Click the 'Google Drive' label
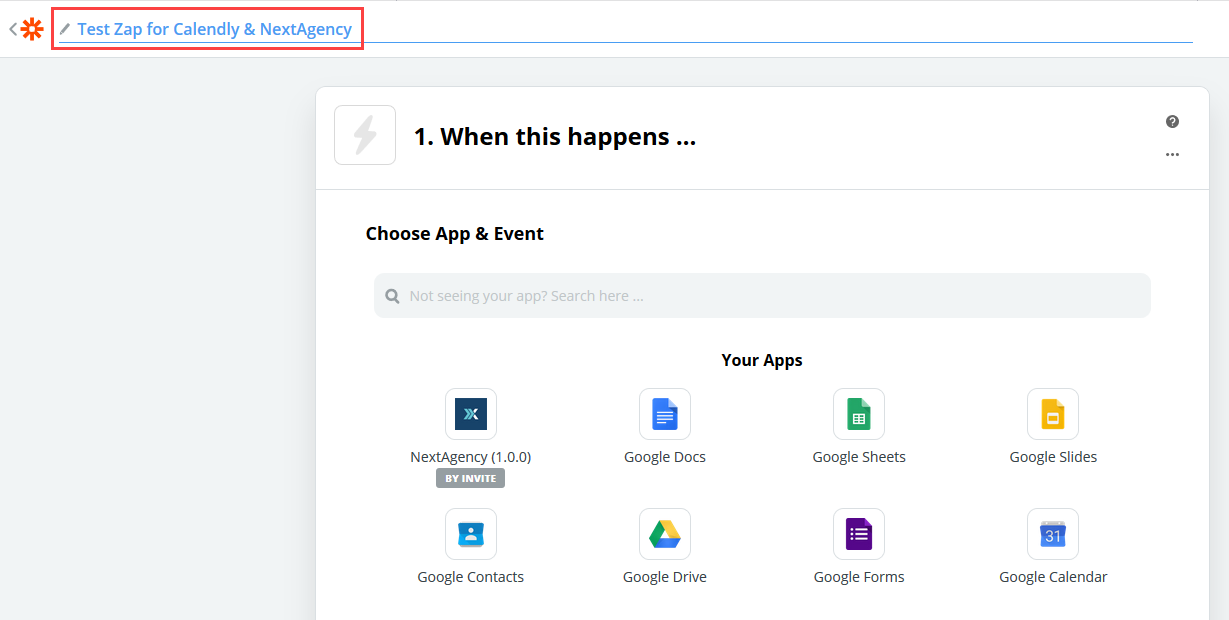Viewport: 1229px width, 620px height. [665, 577]
